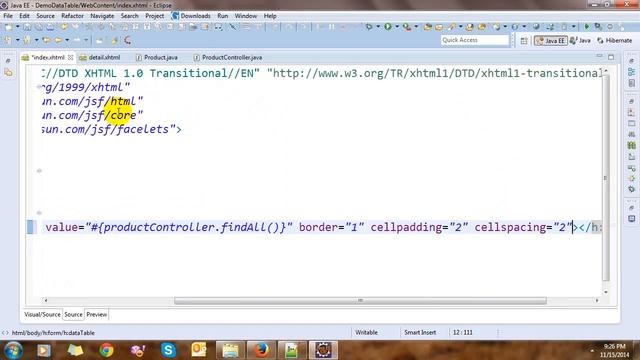The image size is (640, 360).
Task: Click the Save toolbar icon
Action: tap(27, 27)
